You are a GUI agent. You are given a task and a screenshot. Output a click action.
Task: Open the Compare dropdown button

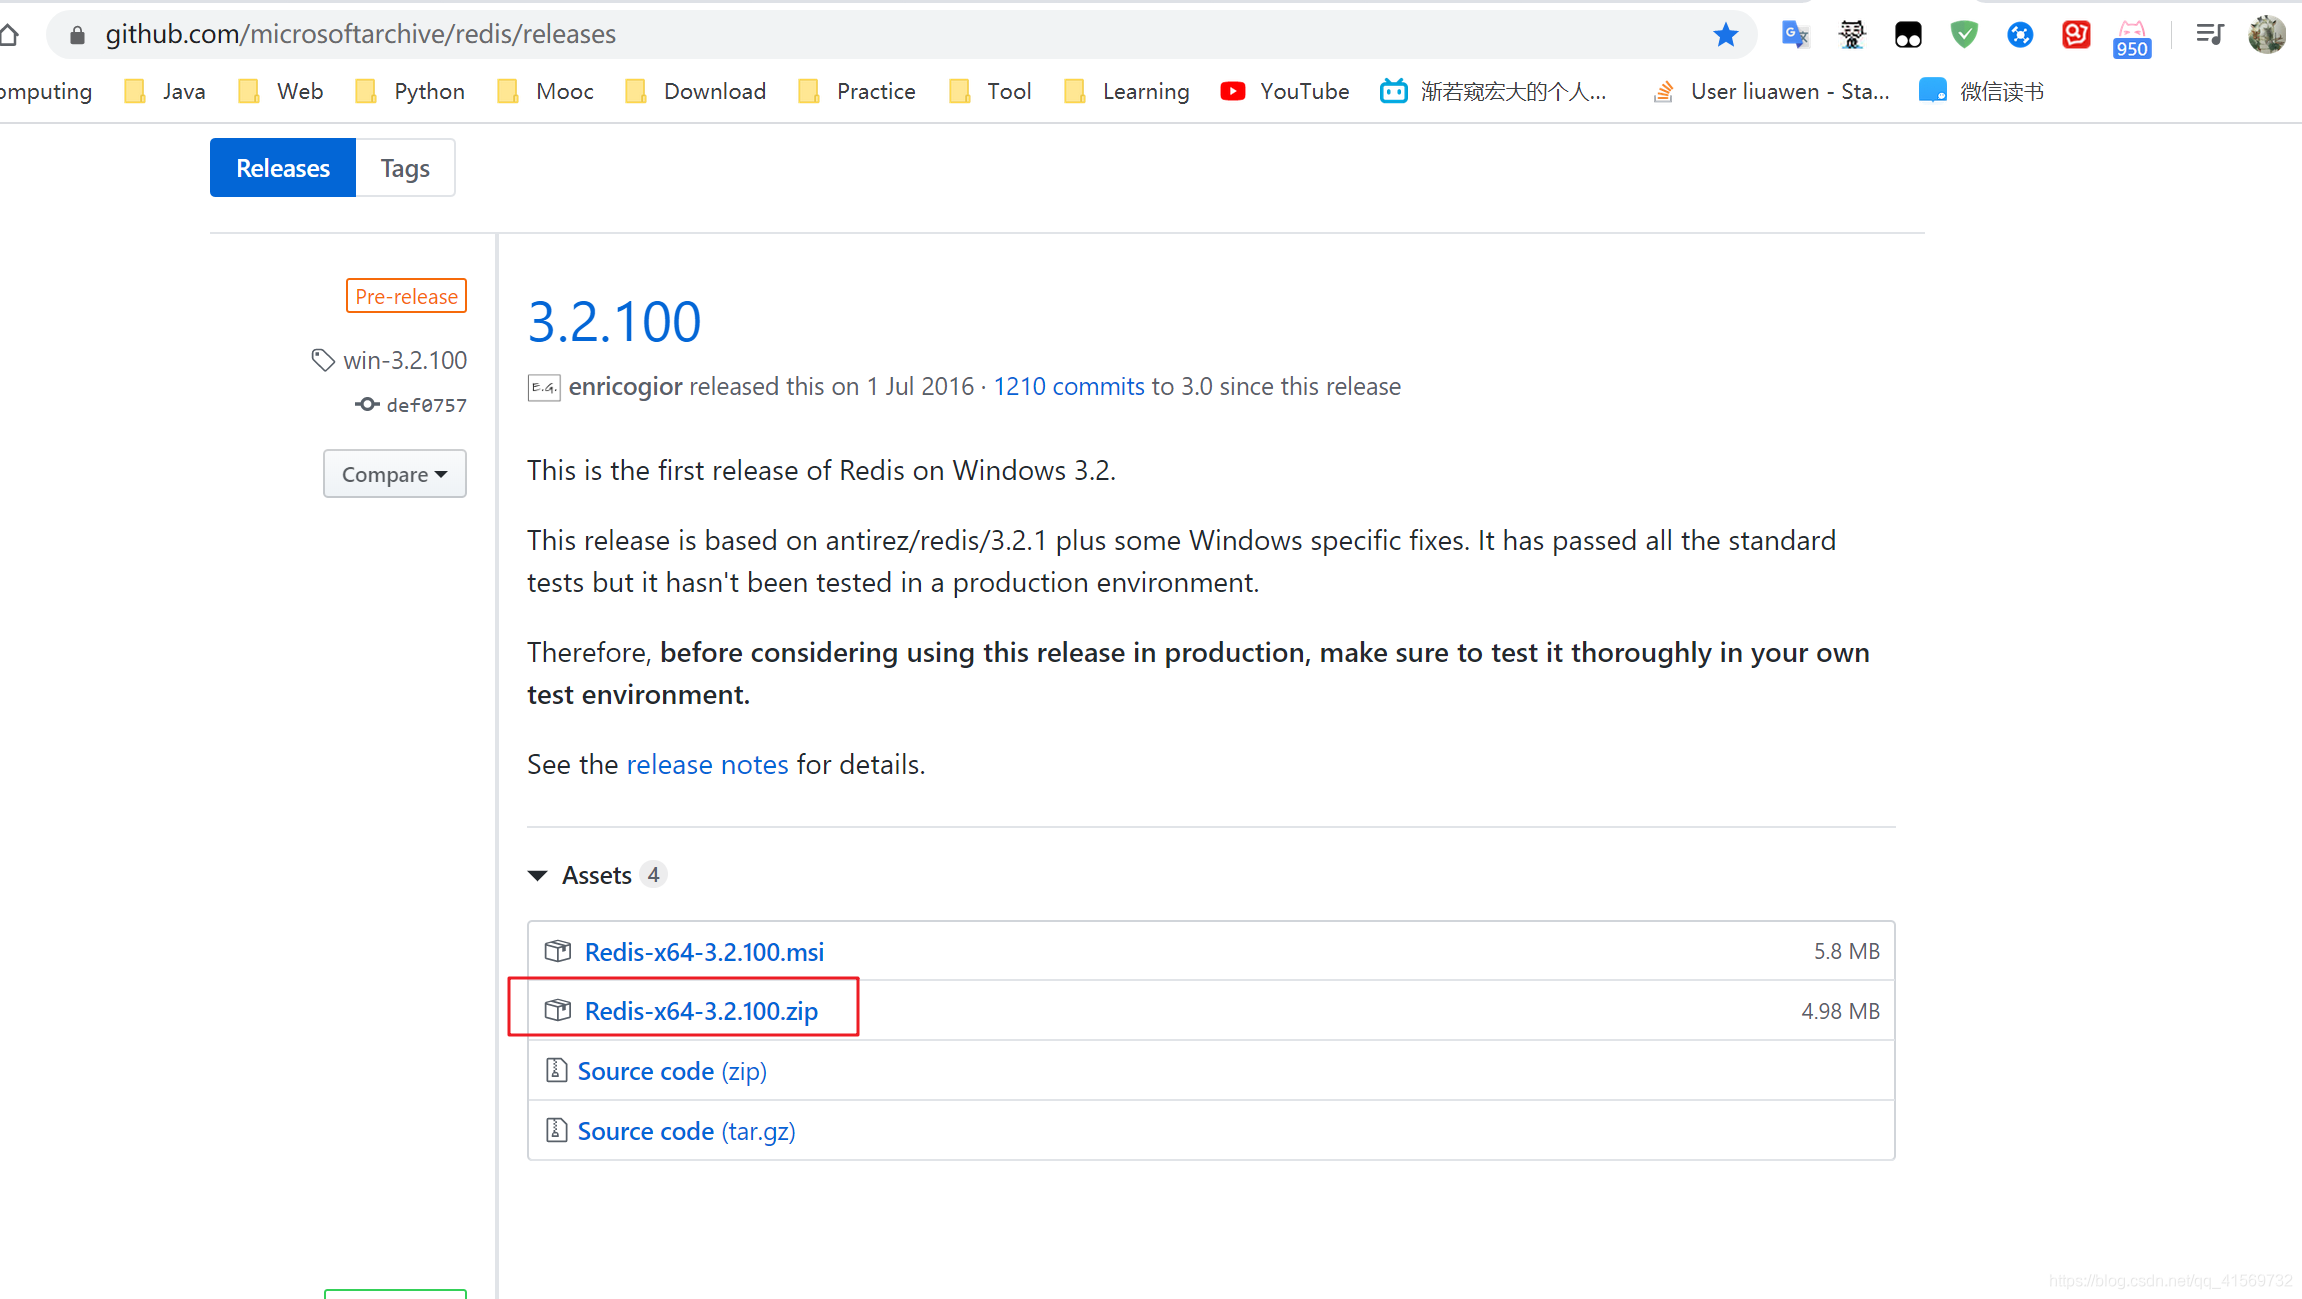tap(397, 473)
